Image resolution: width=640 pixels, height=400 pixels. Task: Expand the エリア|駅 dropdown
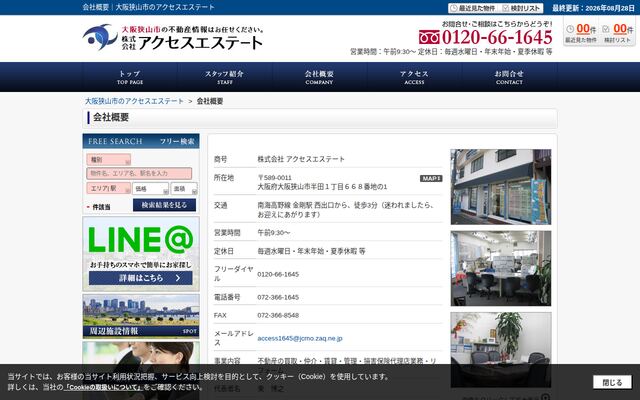point(109,188)
